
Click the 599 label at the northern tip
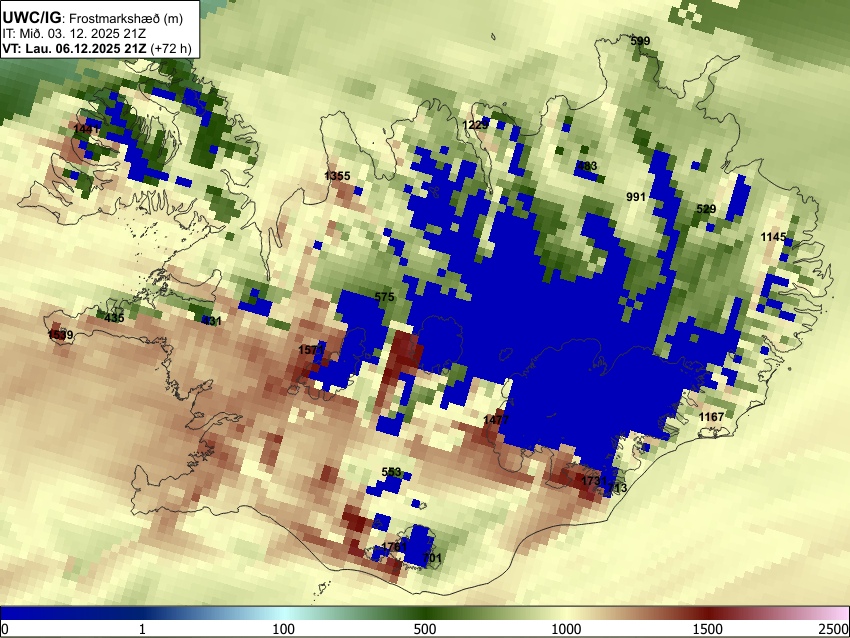point(640,41)
